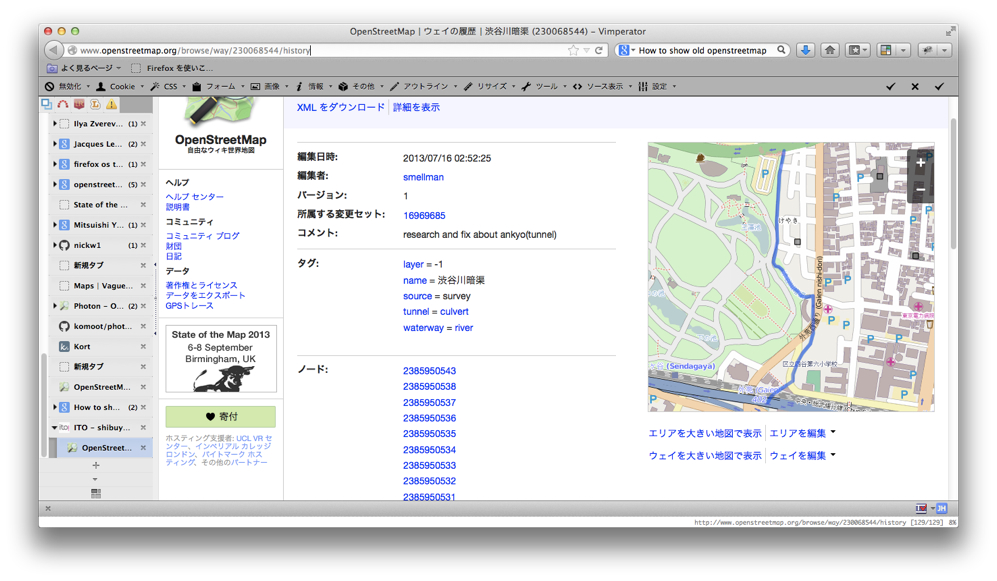Click the XML をダウンロード link

click(340, 107)
